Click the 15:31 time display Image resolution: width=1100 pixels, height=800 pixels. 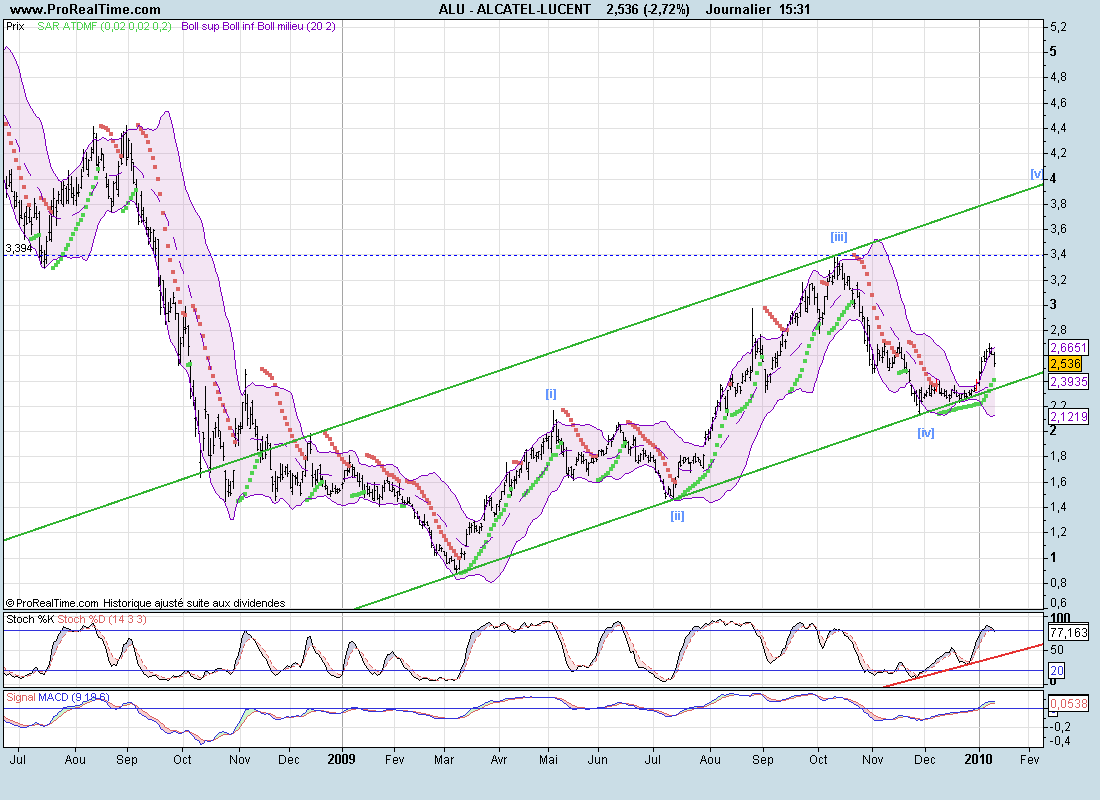pos(796,9)
